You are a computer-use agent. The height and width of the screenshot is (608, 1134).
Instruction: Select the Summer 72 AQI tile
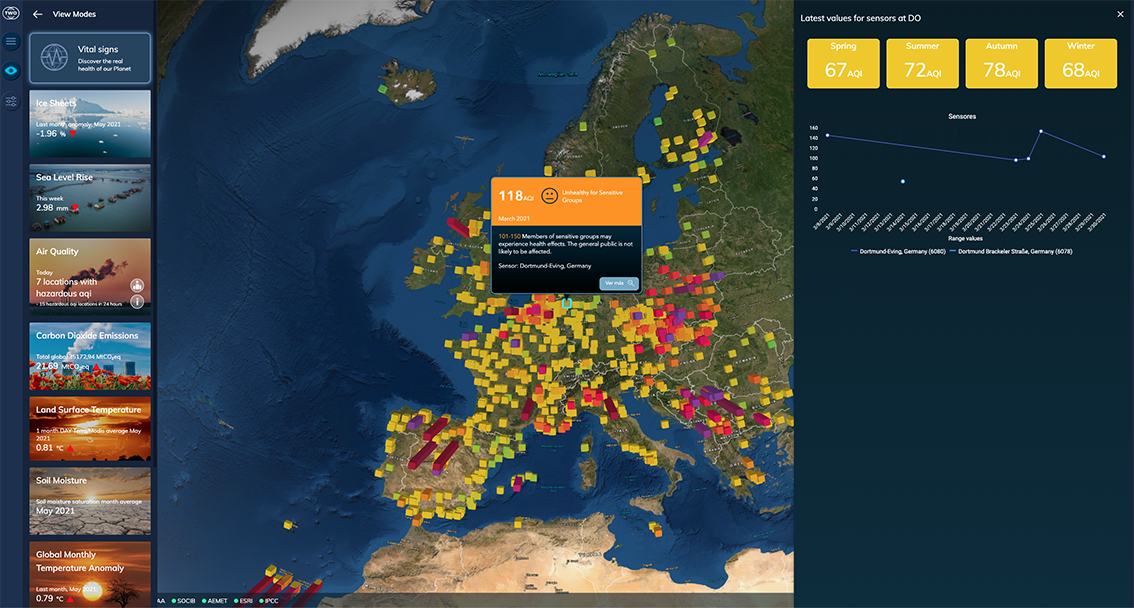922,64
